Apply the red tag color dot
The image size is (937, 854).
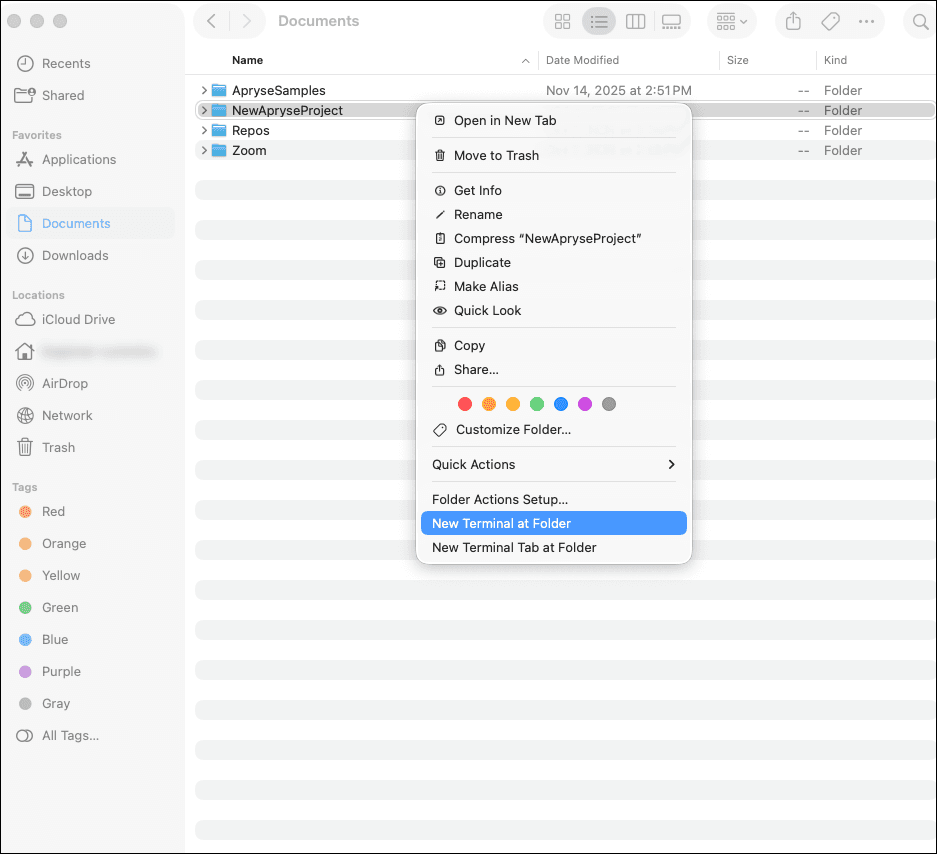465,404
